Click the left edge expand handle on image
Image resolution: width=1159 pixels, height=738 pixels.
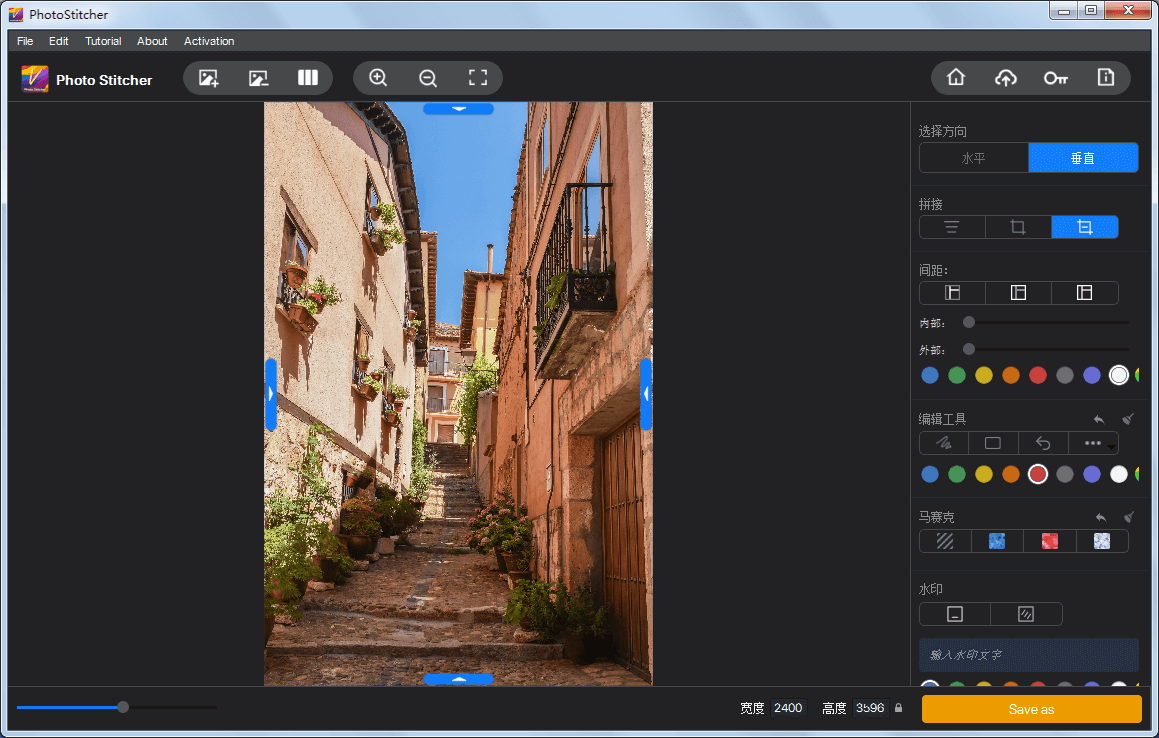click(271, 394)
